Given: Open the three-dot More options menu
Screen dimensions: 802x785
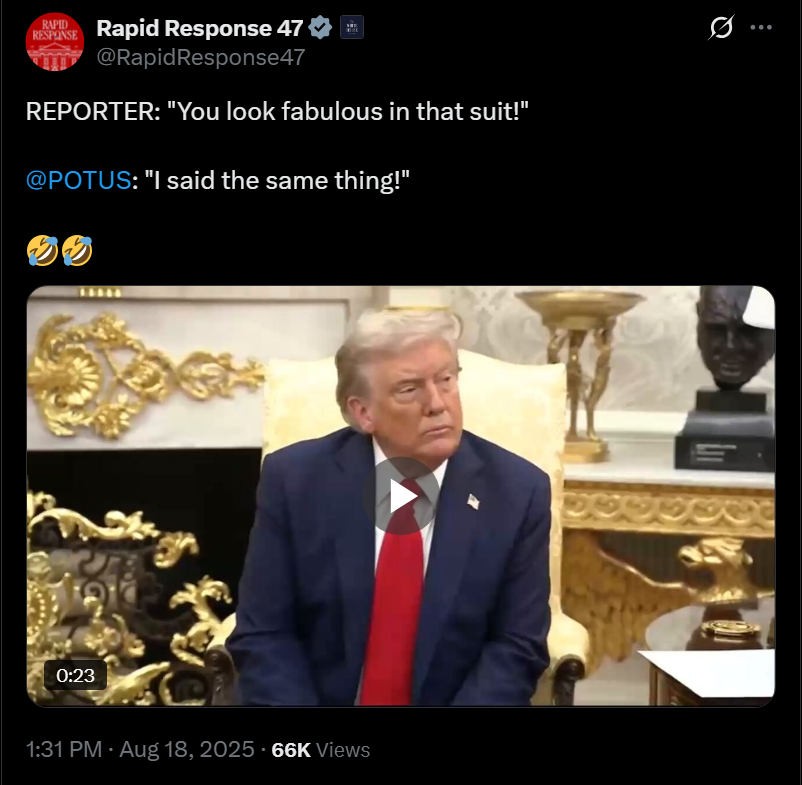Looking at the screenshot, I should (761, 28).
